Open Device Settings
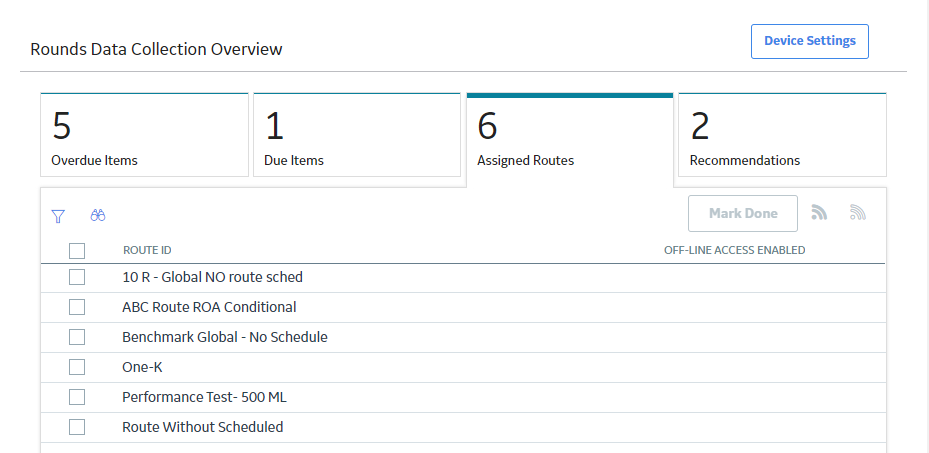The image size is (929, 453). tap(810, 41)
